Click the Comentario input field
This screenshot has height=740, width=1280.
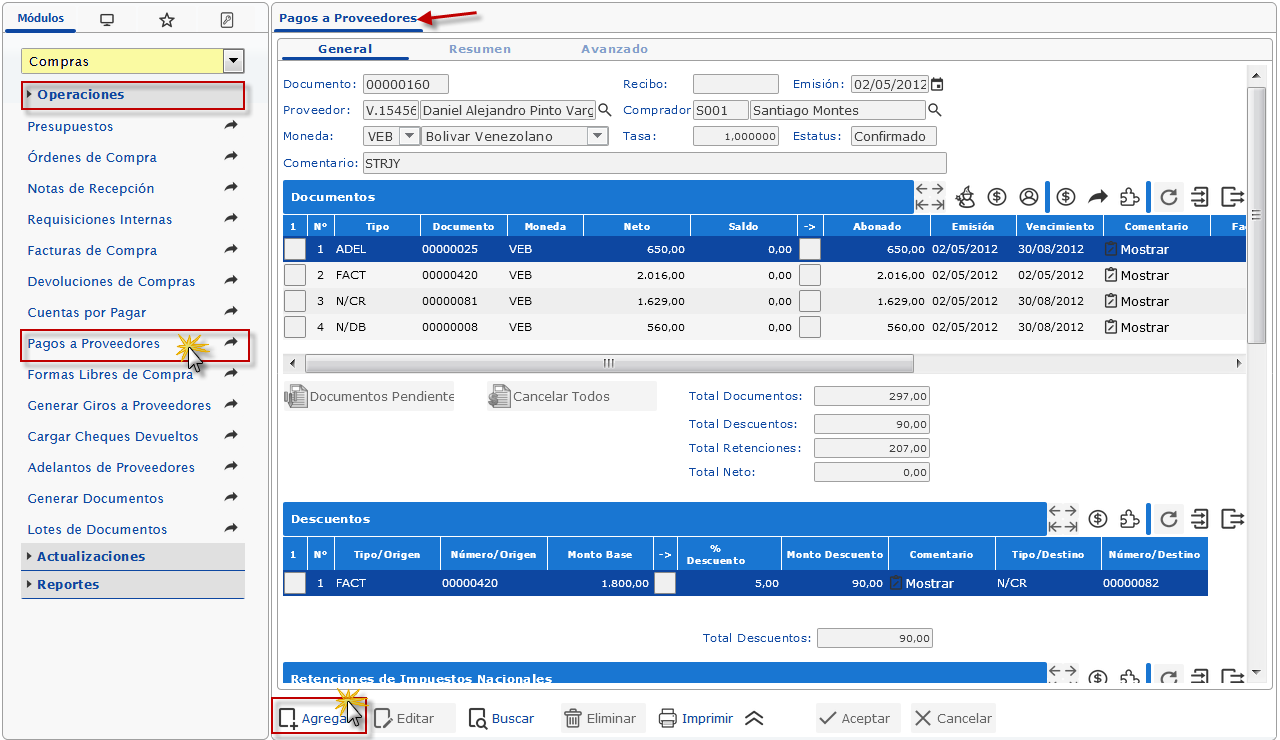pos(654,163)
